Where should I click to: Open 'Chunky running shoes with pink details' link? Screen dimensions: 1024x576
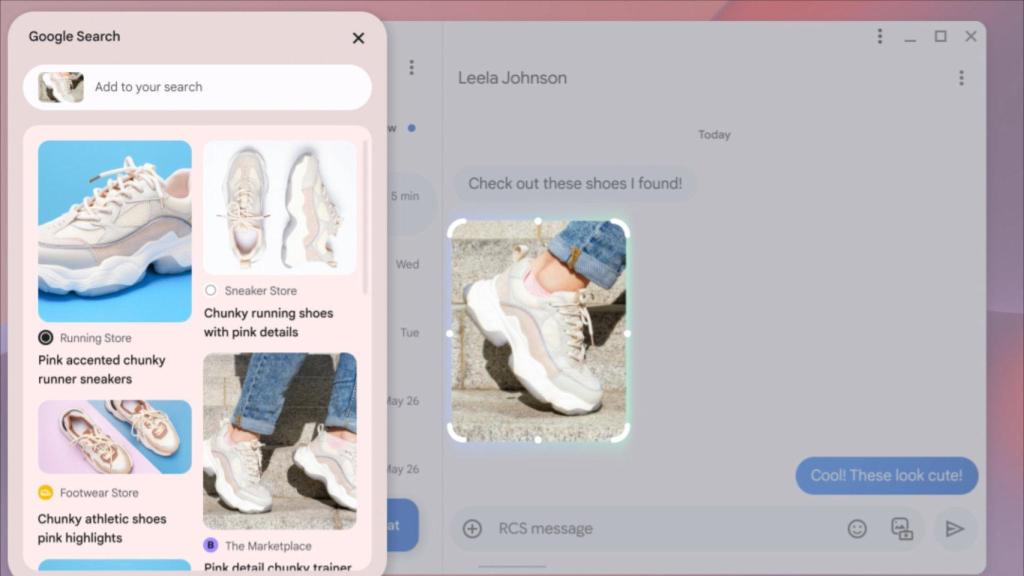point(268,322)
